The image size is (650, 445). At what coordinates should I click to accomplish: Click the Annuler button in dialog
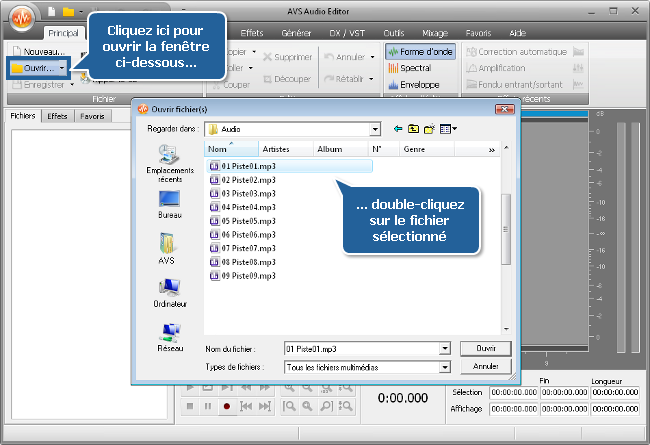[x=485, y=367]
